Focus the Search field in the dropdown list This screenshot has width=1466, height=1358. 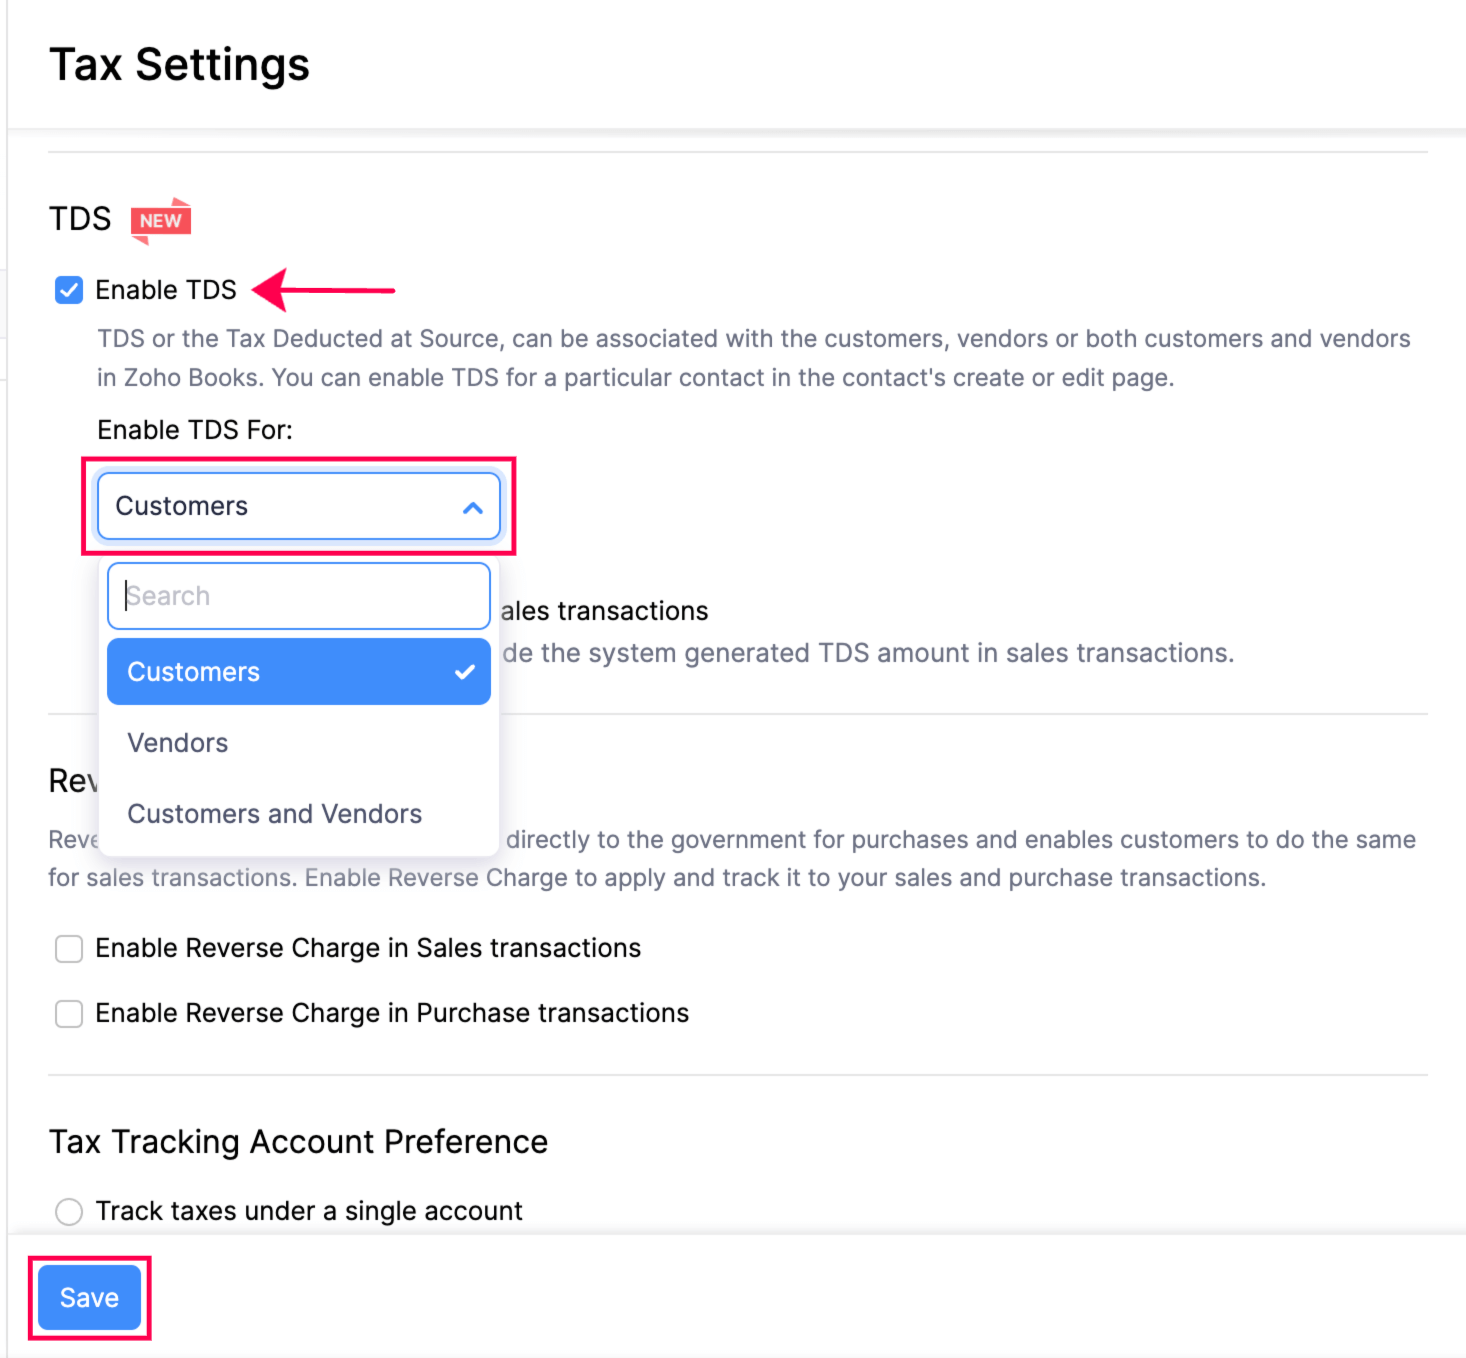point(298,596)
